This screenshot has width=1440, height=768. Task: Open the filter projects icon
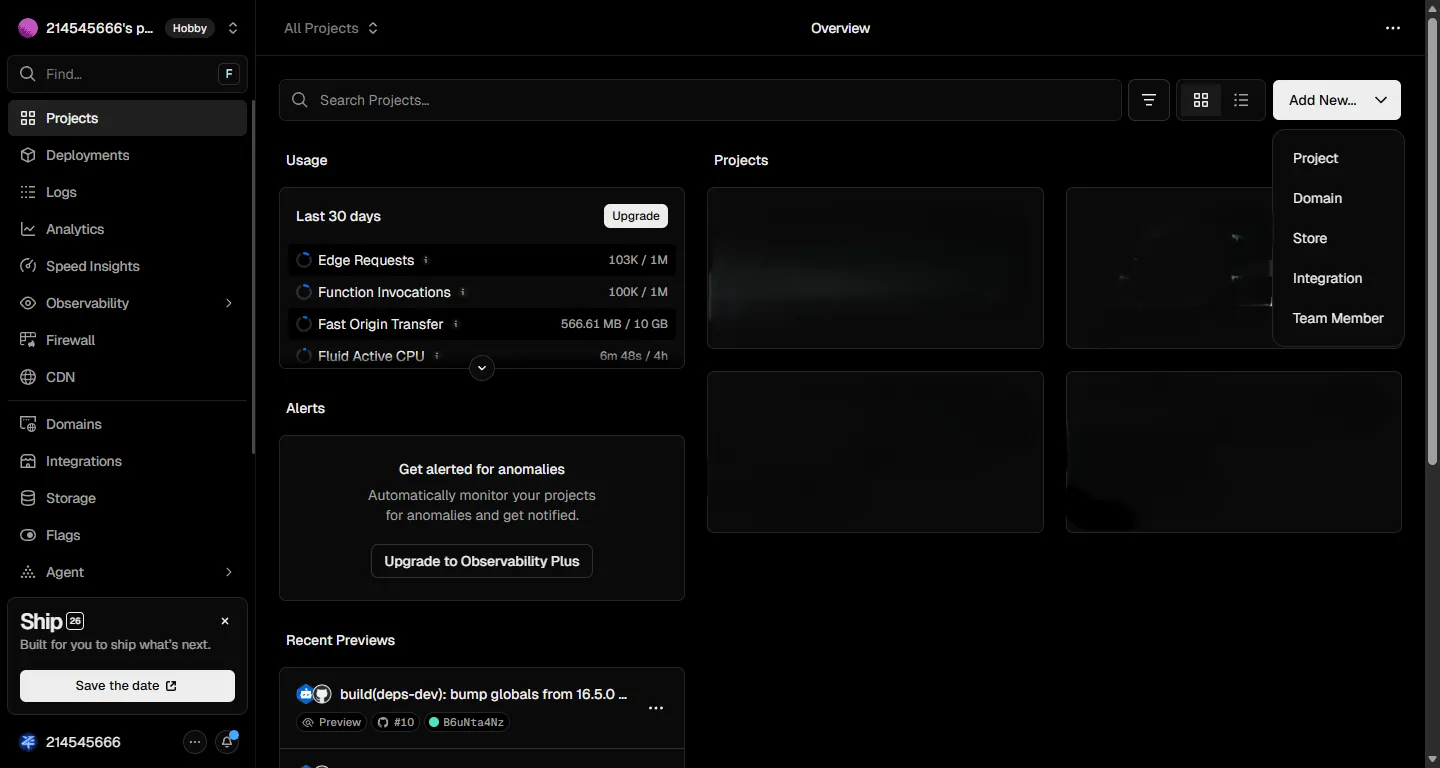1149,100
